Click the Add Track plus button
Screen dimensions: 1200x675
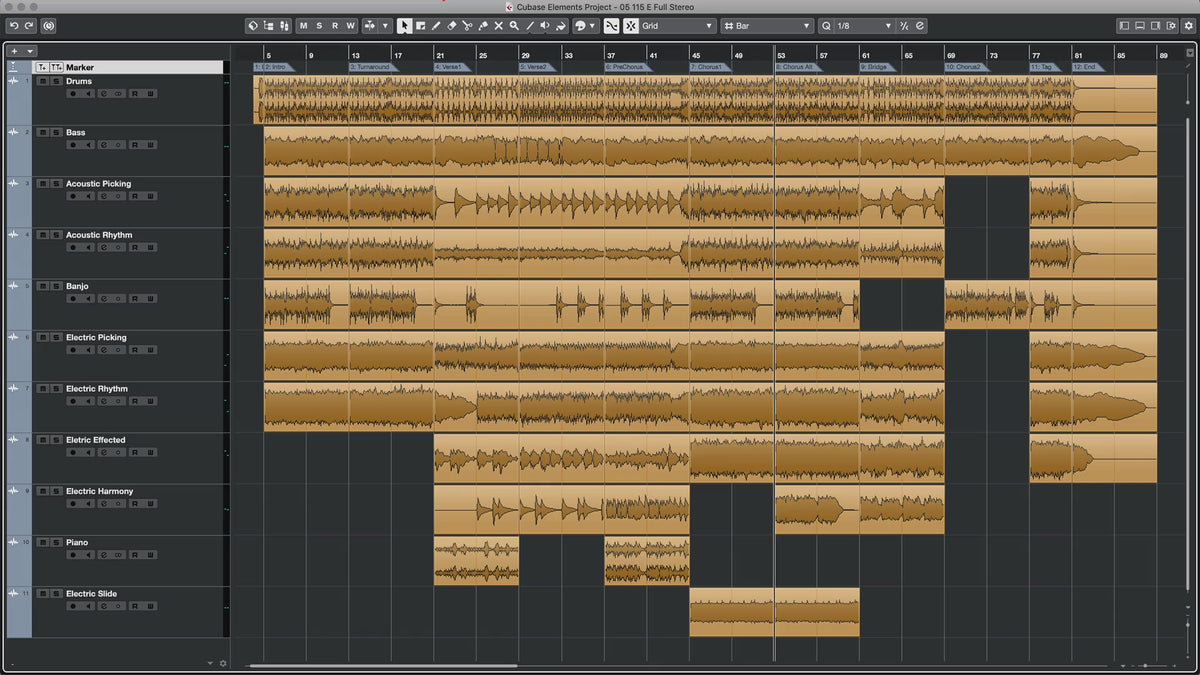pos(14,50)
